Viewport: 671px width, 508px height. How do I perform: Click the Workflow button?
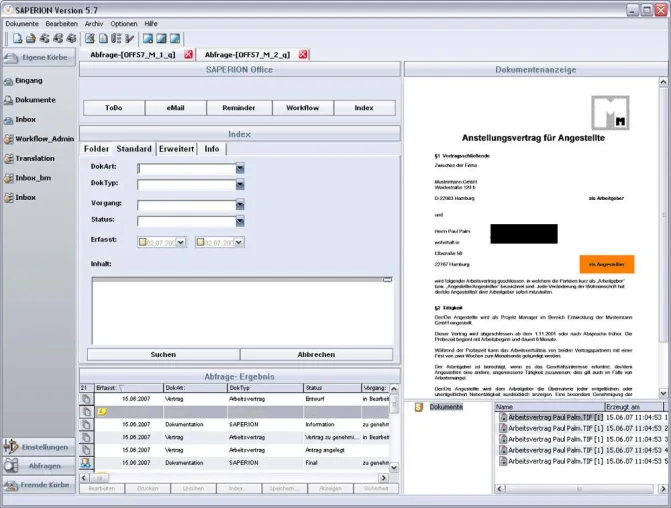point(303,108)
